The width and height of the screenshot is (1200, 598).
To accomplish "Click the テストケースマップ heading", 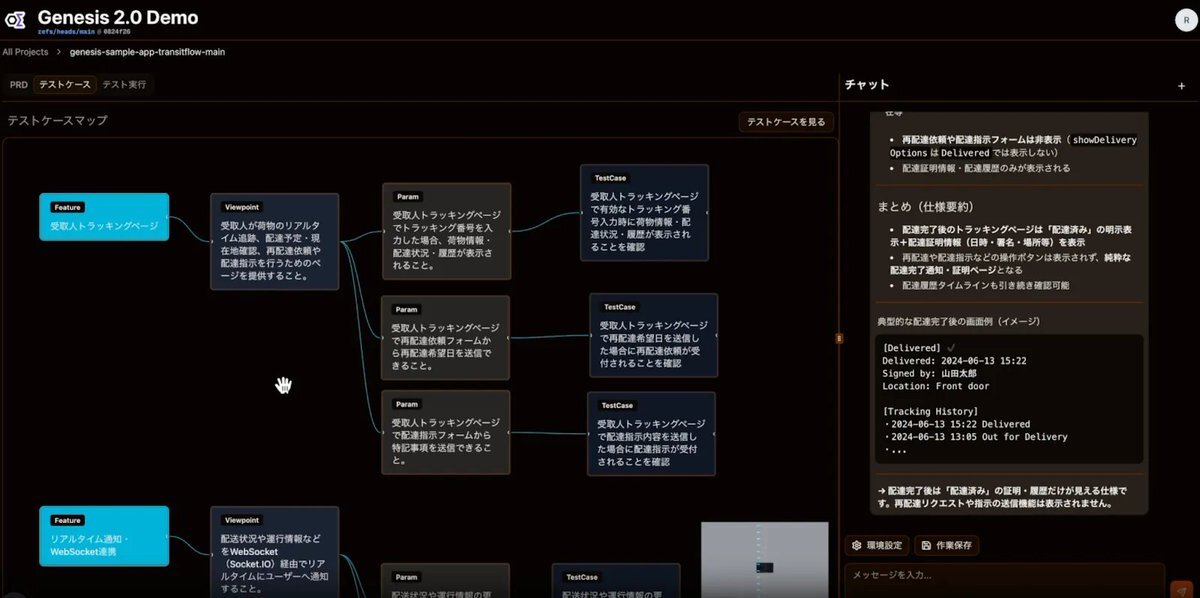I will pos(57,121).
